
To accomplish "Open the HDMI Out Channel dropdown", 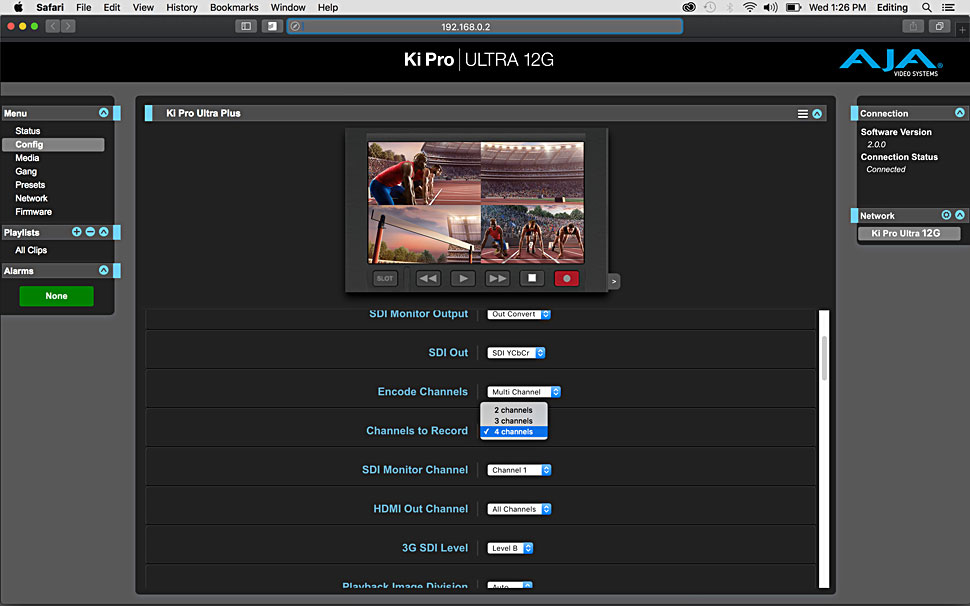I will [519, 509].
